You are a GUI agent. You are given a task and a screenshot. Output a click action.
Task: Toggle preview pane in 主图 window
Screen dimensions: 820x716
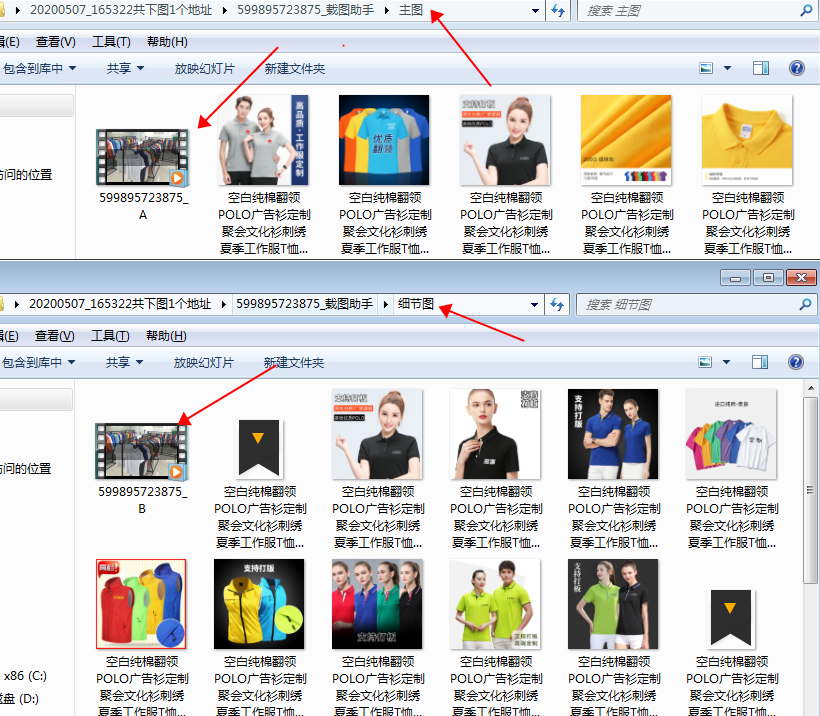(761, 68)
